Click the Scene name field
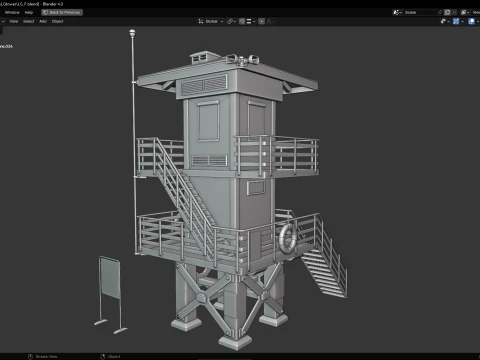480x360 pixels. 420,12
